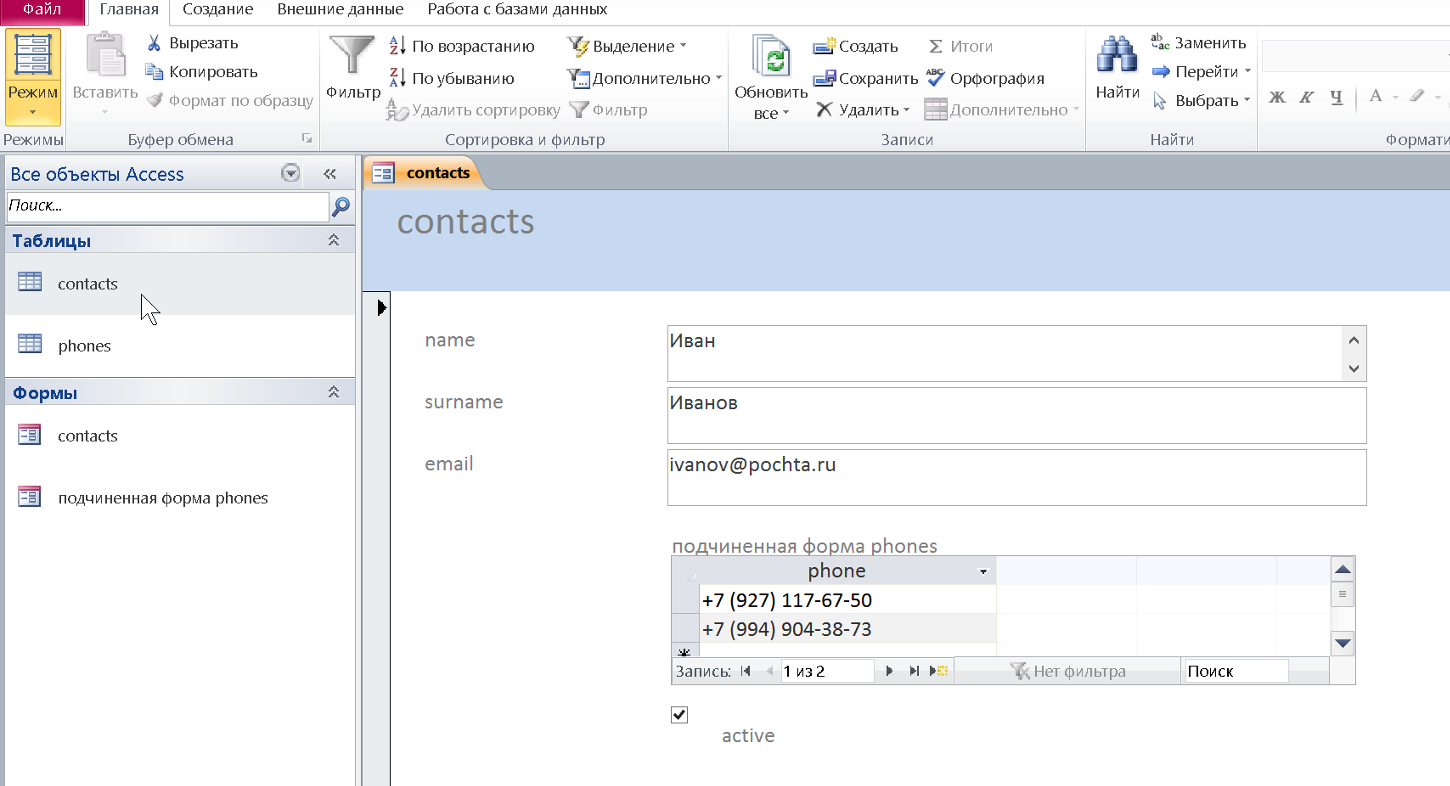The height and width of the screenshot is (786, 1450).
Task: Click Заменить replace button
Action: tap(1199, 43)
